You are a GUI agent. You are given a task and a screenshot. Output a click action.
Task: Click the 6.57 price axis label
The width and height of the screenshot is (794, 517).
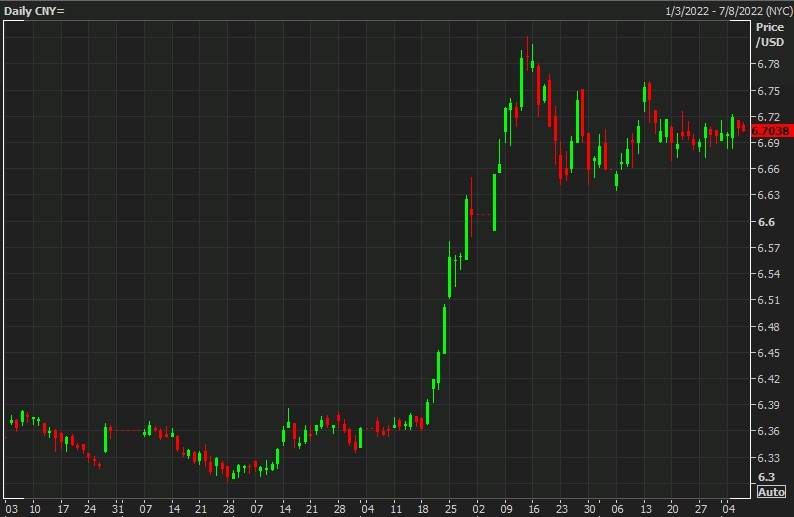tap(768, 248)
